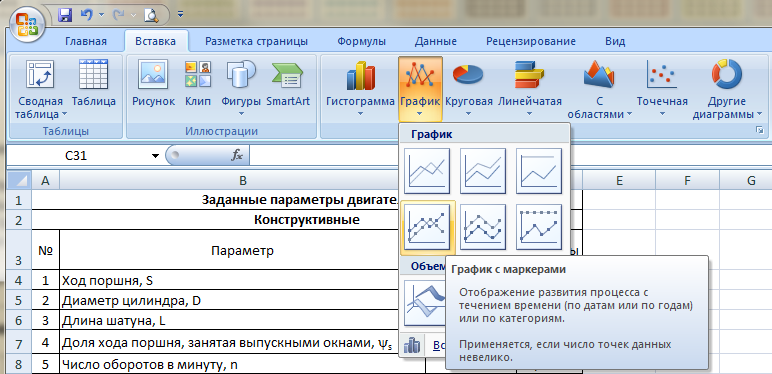
Task: Select row 5 header
Action: point(19,300)
